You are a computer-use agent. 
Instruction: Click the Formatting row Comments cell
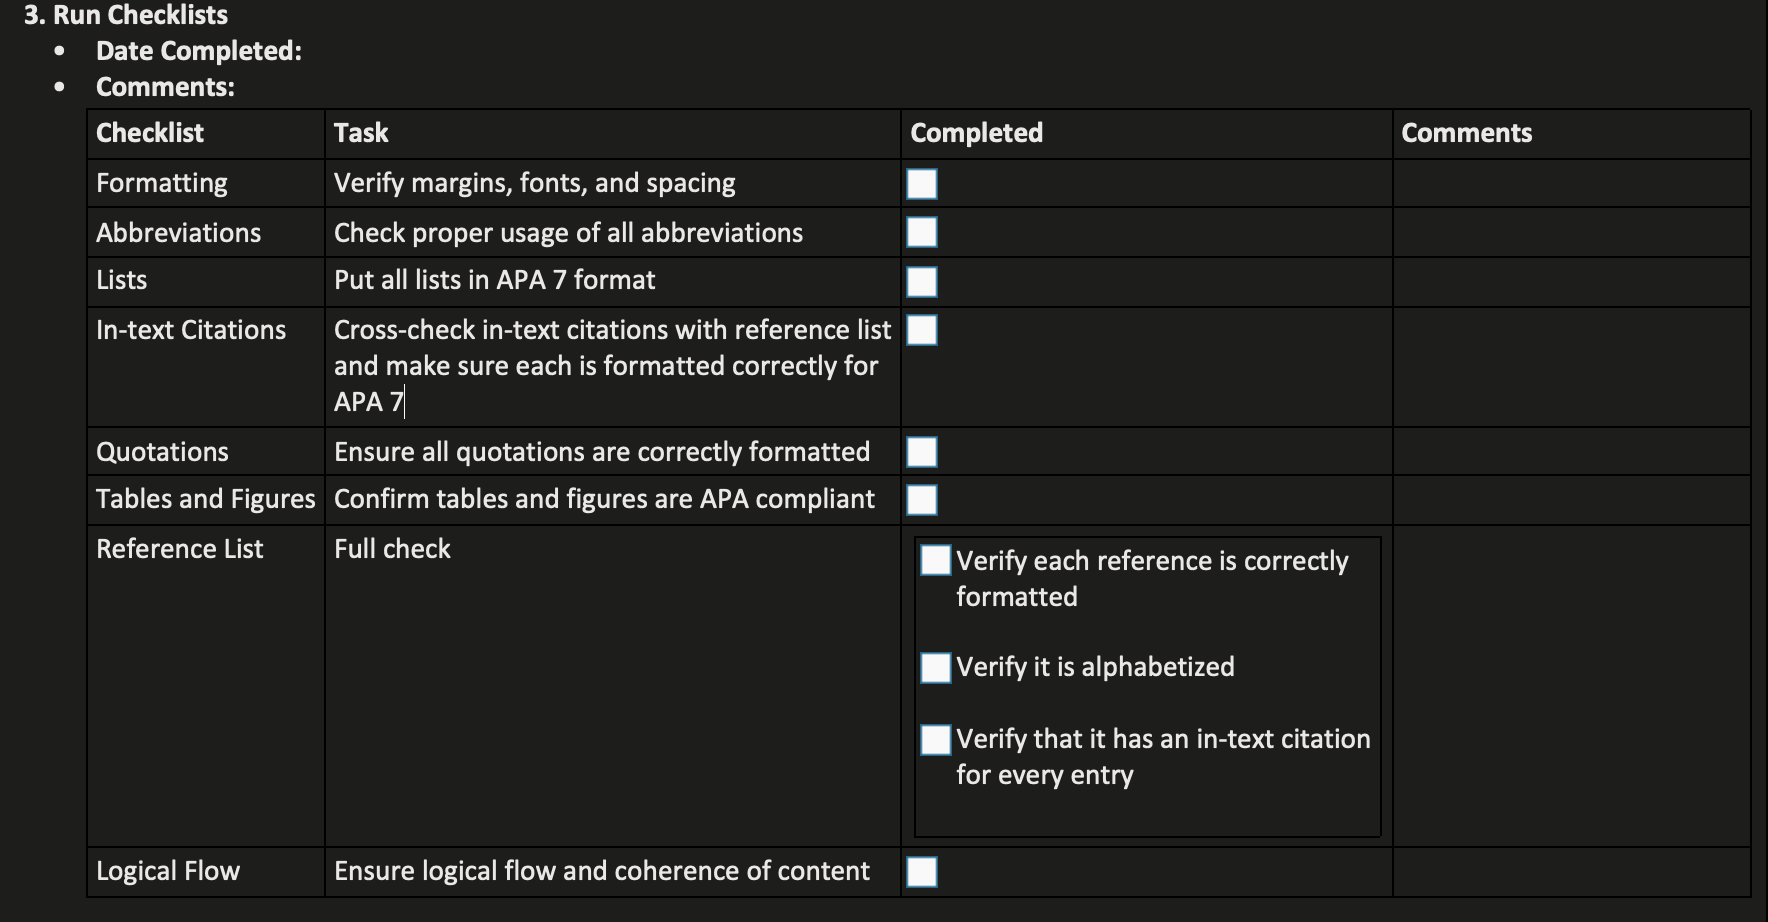(1570, 184)
